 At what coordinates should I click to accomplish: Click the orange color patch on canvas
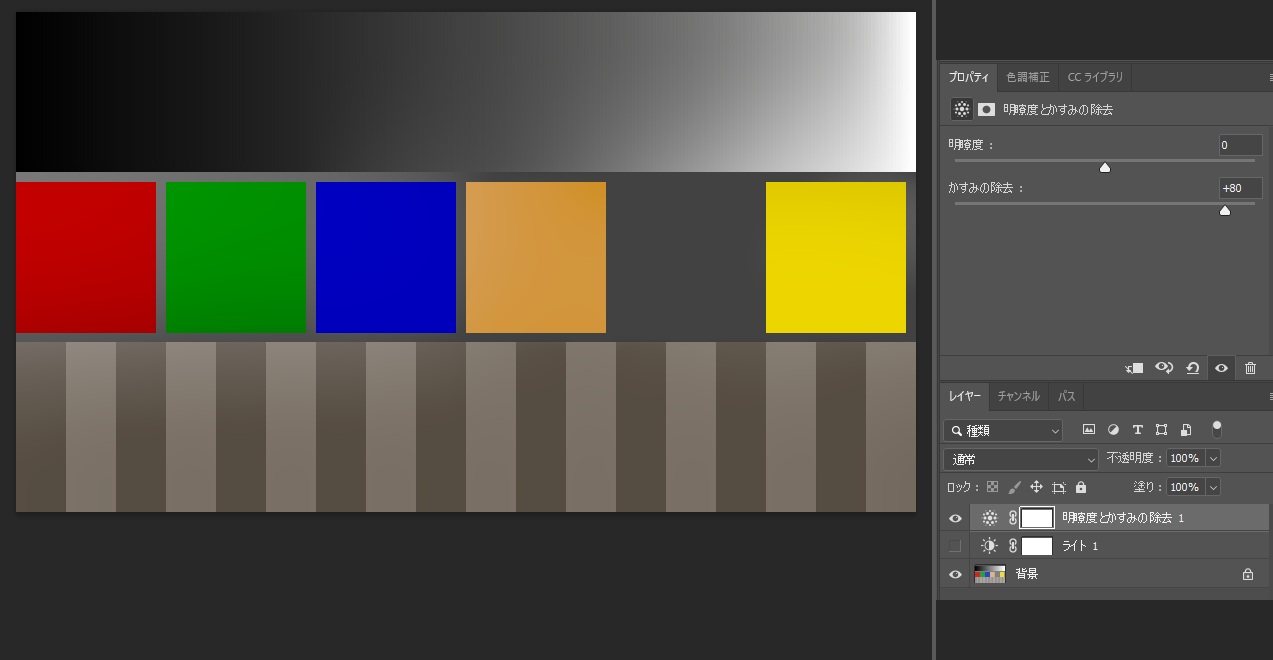pos(536,257)
